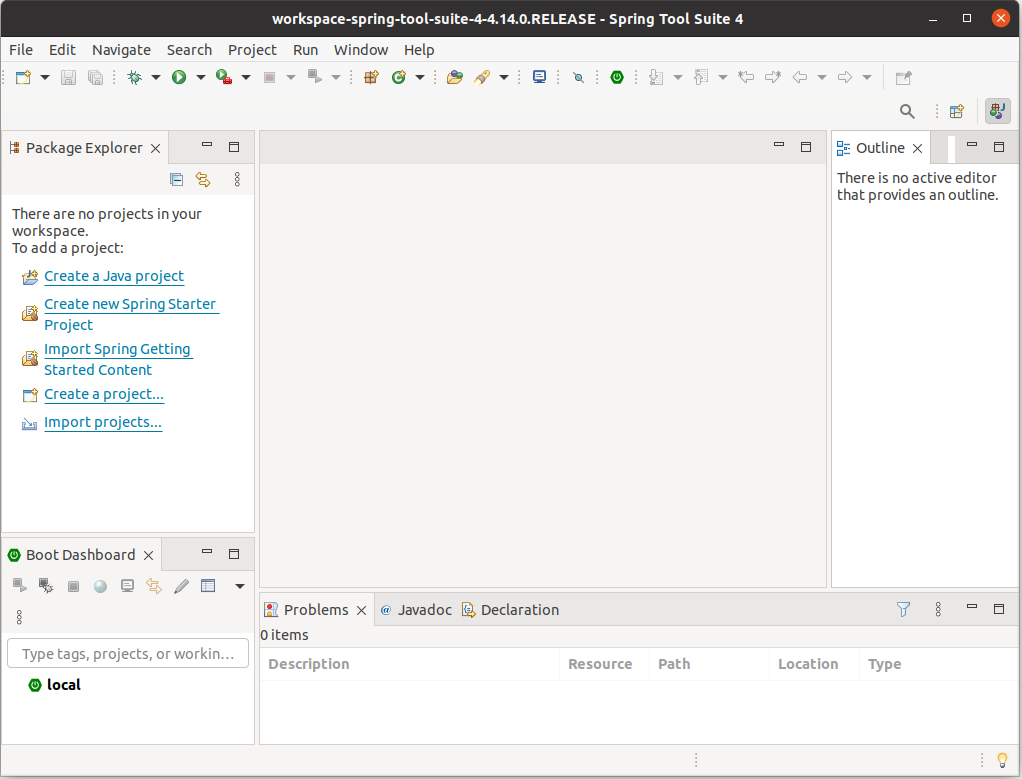Click the Open Perspective icon
This screenshot has height=779, width=1022.
(957, 111)
